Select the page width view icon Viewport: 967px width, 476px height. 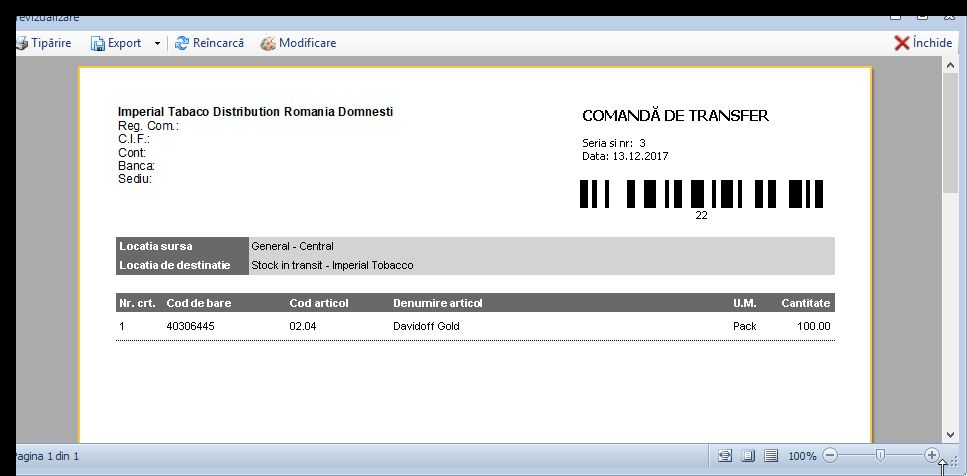725,456
